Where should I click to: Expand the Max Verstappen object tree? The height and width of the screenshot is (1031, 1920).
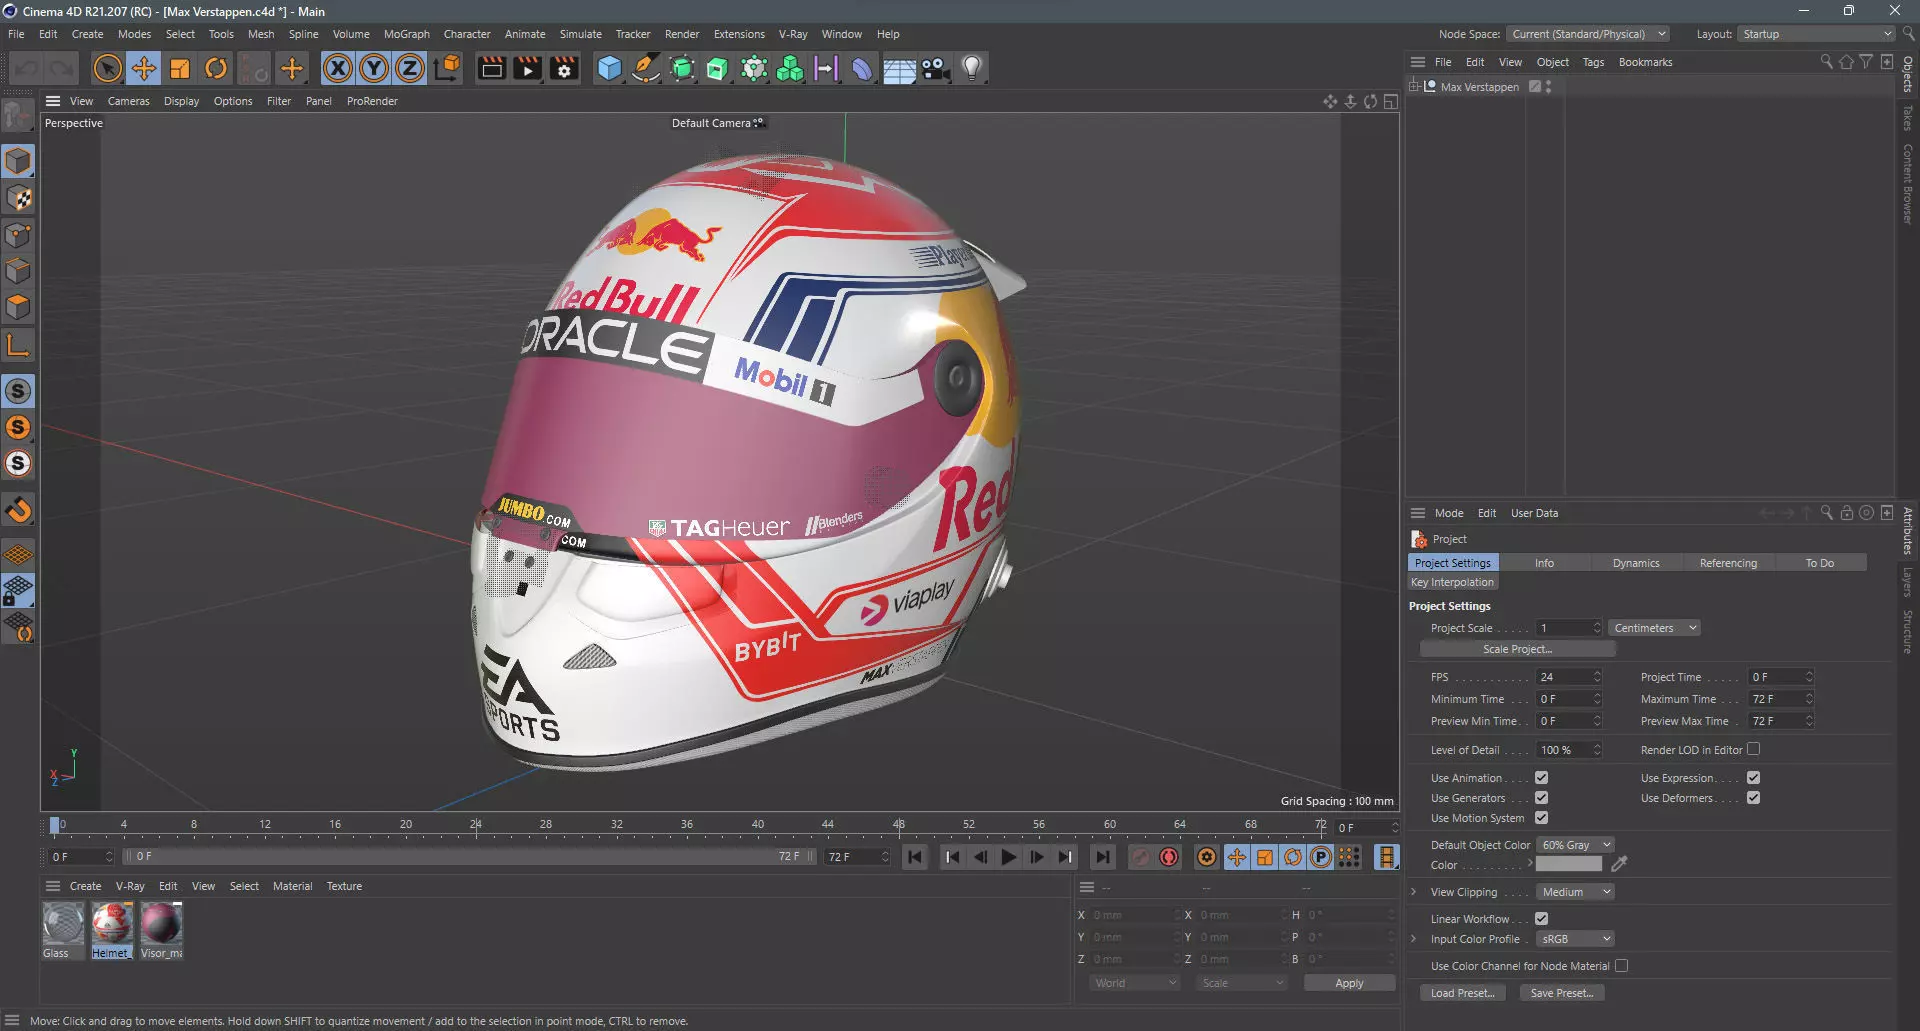(1414, 87)
